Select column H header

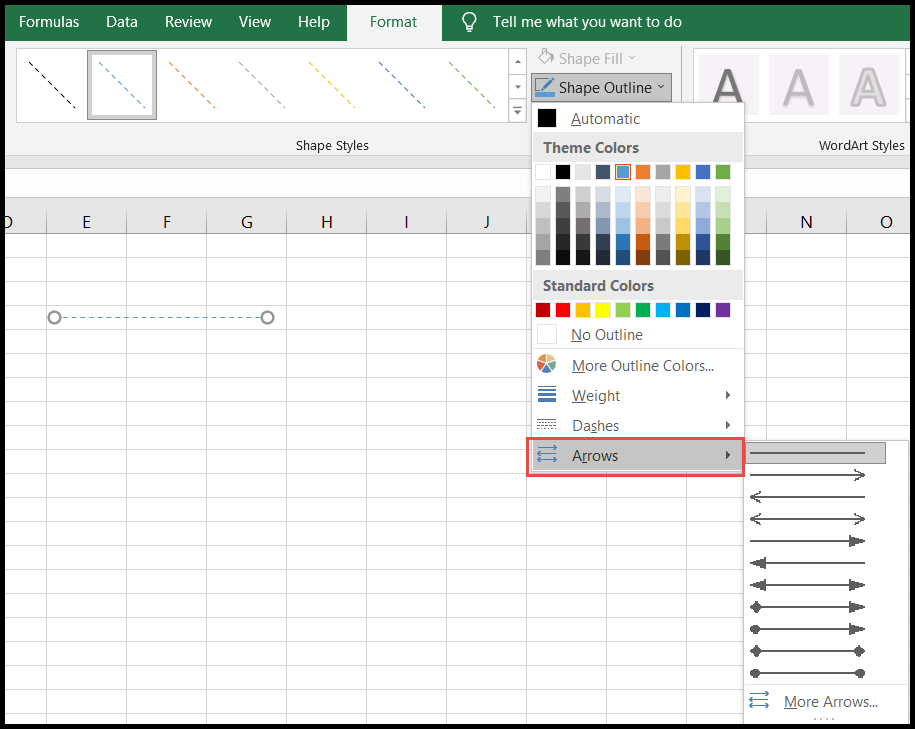click(x=326, y=222)
